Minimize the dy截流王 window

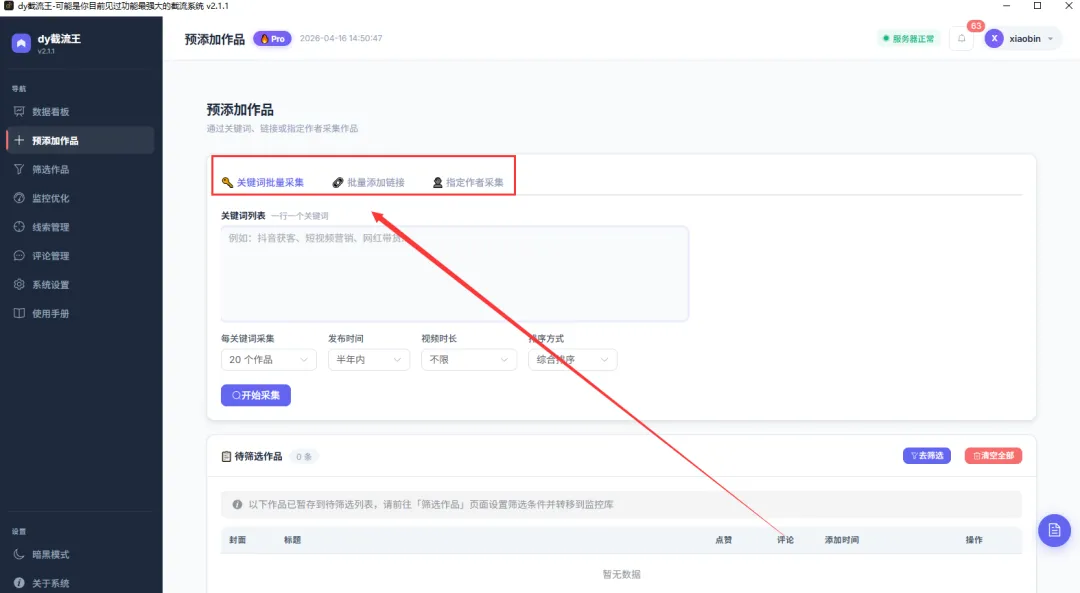(x=1006, y=6)
